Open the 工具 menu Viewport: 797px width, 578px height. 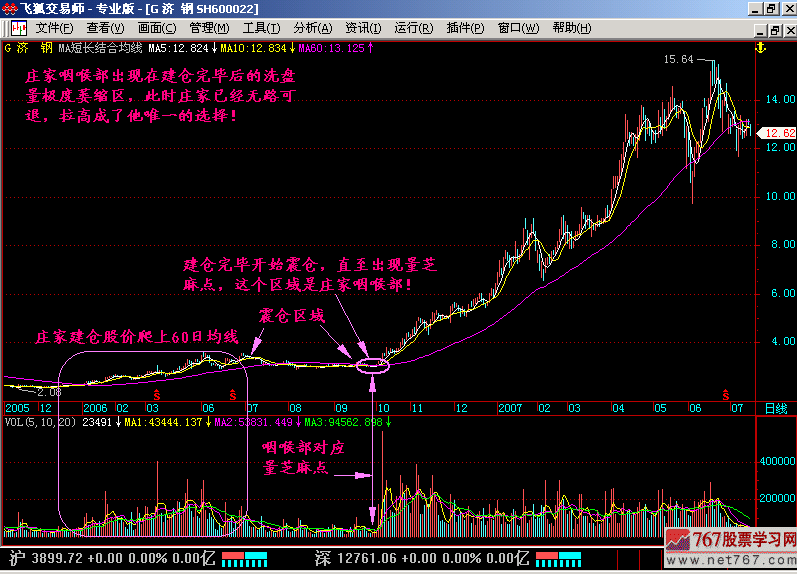[x=261, y=27]
